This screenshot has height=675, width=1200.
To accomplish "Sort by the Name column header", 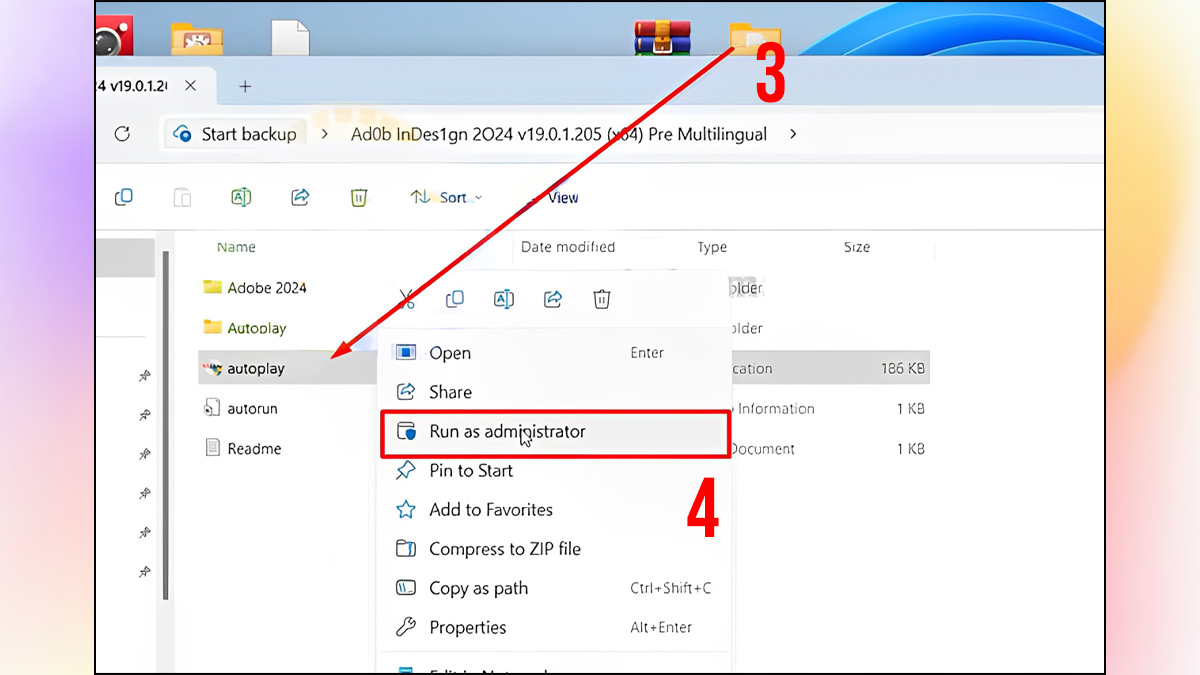I will point(236,247).
